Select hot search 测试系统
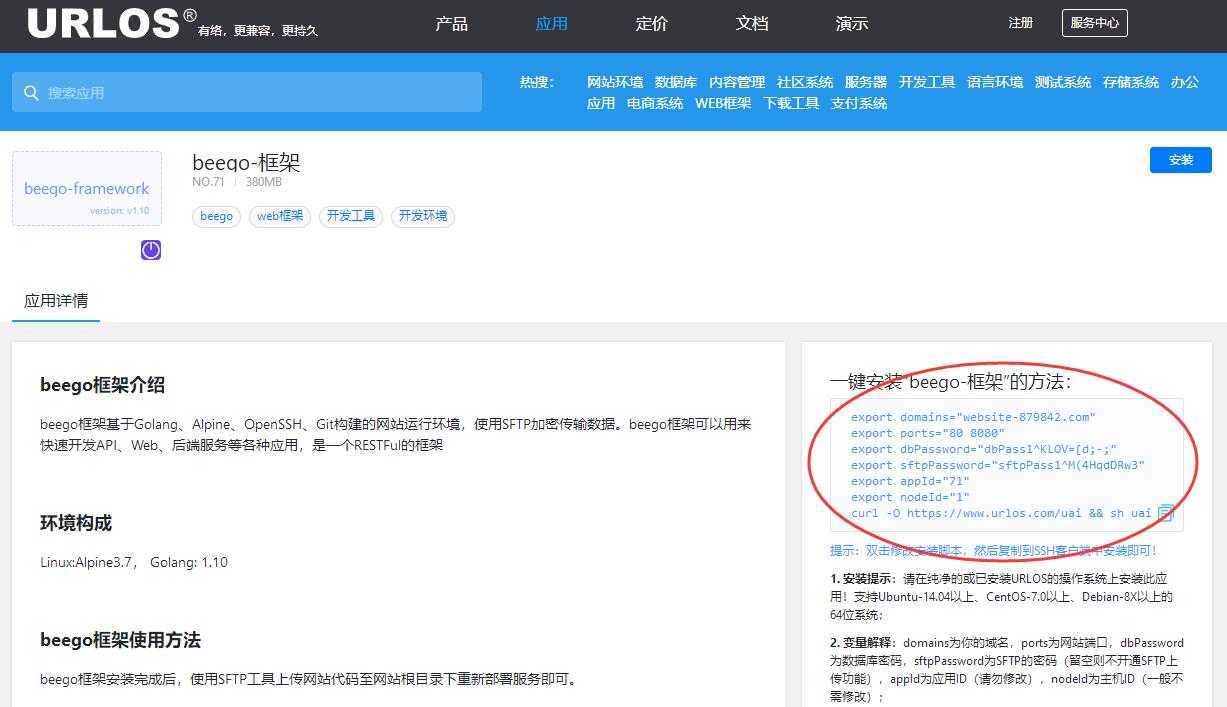Screen dimensions: 1227x707 [x=1063, y=82]
